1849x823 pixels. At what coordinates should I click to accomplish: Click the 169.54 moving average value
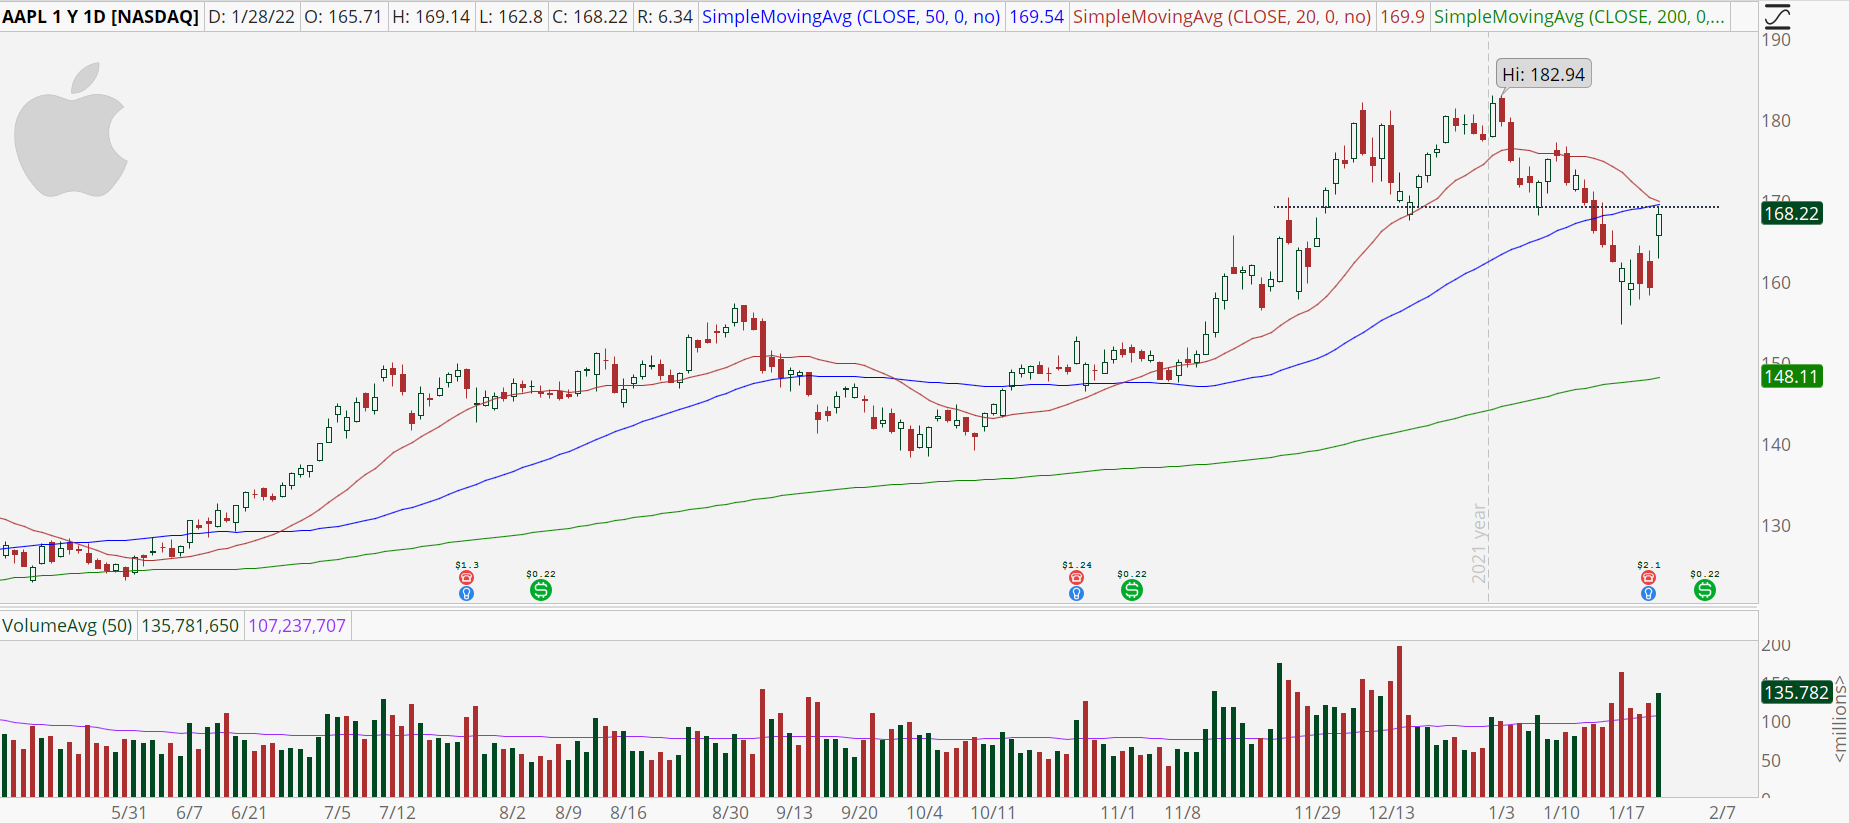click(1036, 17)
